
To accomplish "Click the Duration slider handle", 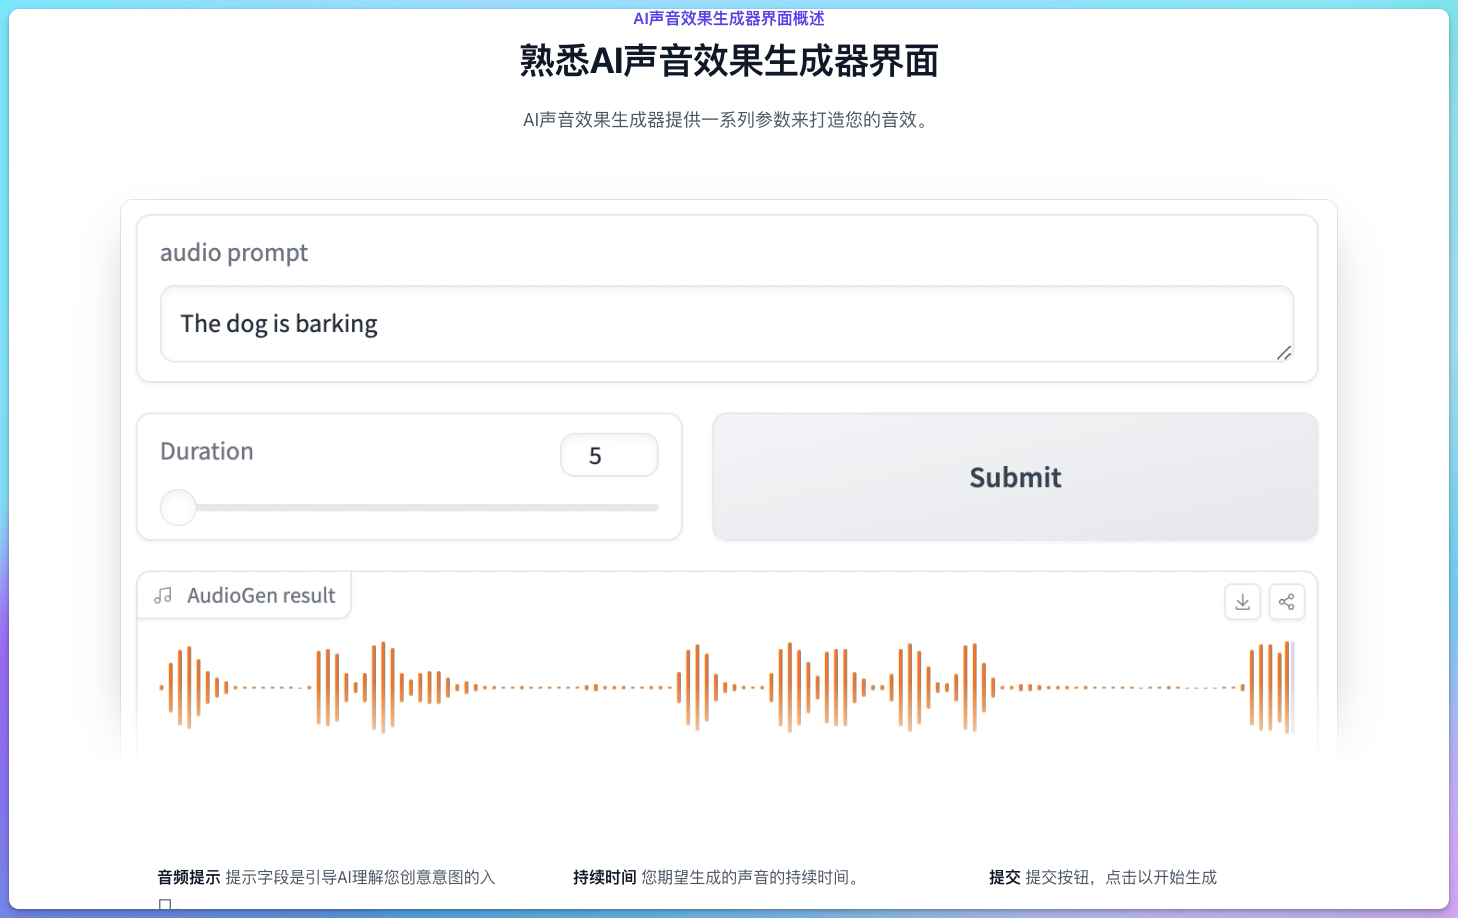I will [x=178, y=507].
